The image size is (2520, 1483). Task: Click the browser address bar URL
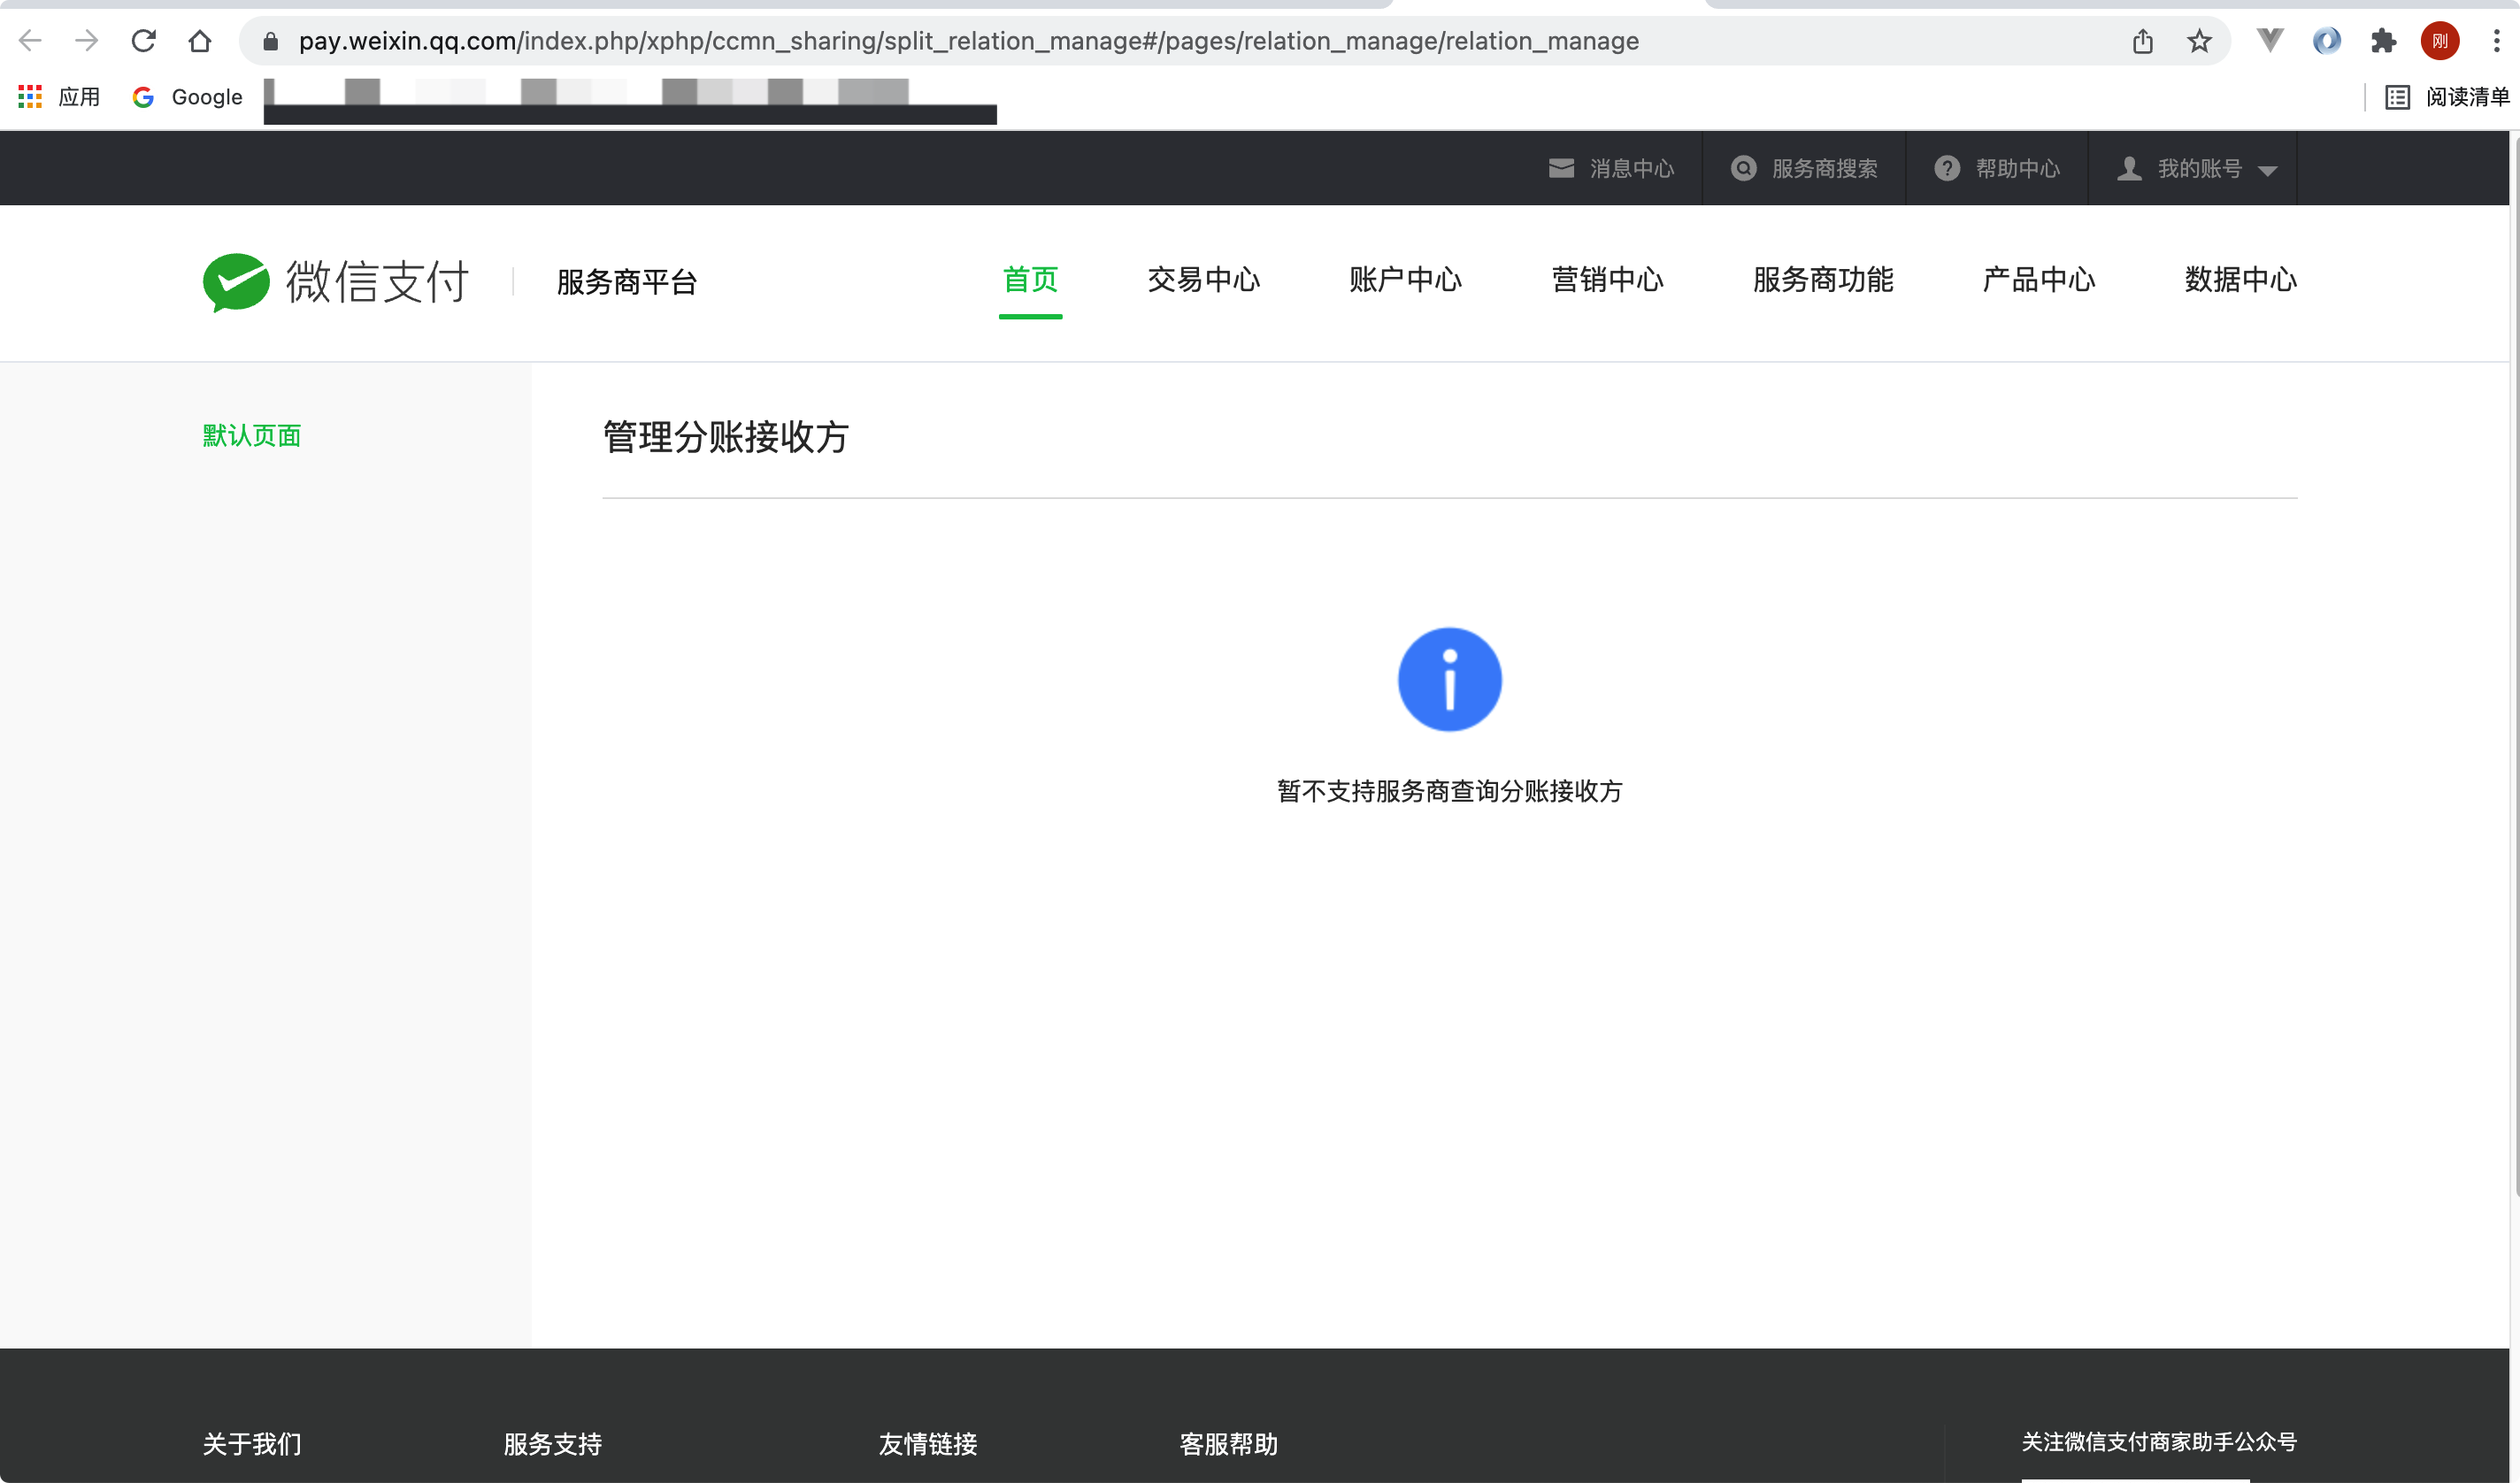click(x=968, y=41)
